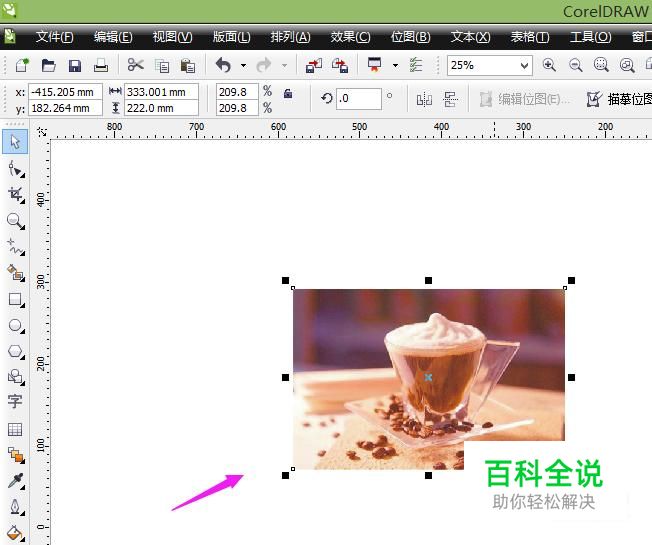Viewport: 652px width, 545px height.
Task: Undo the last action
Action: (223, 65)
